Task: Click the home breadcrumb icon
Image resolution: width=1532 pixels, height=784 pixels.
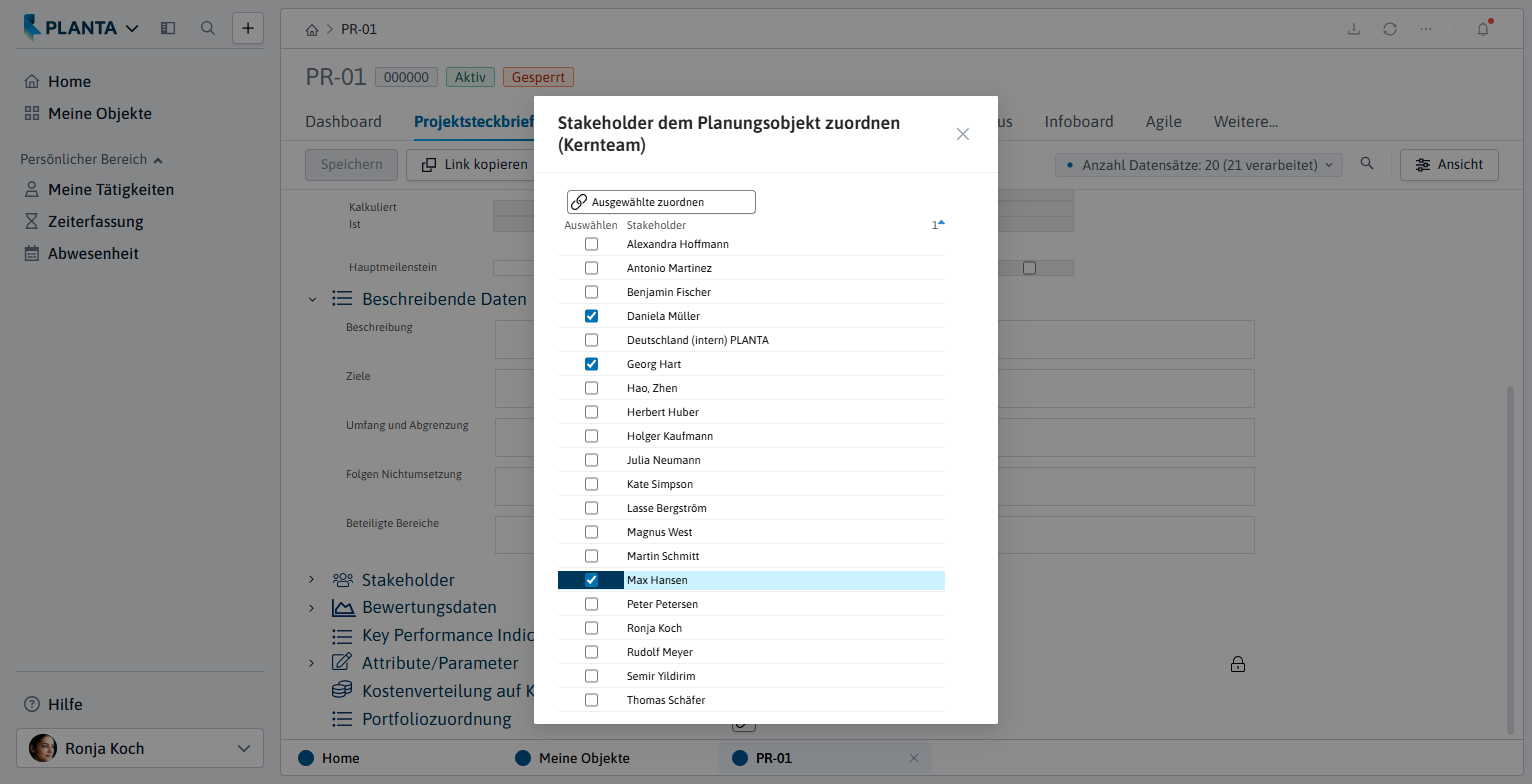Action: 312,29
